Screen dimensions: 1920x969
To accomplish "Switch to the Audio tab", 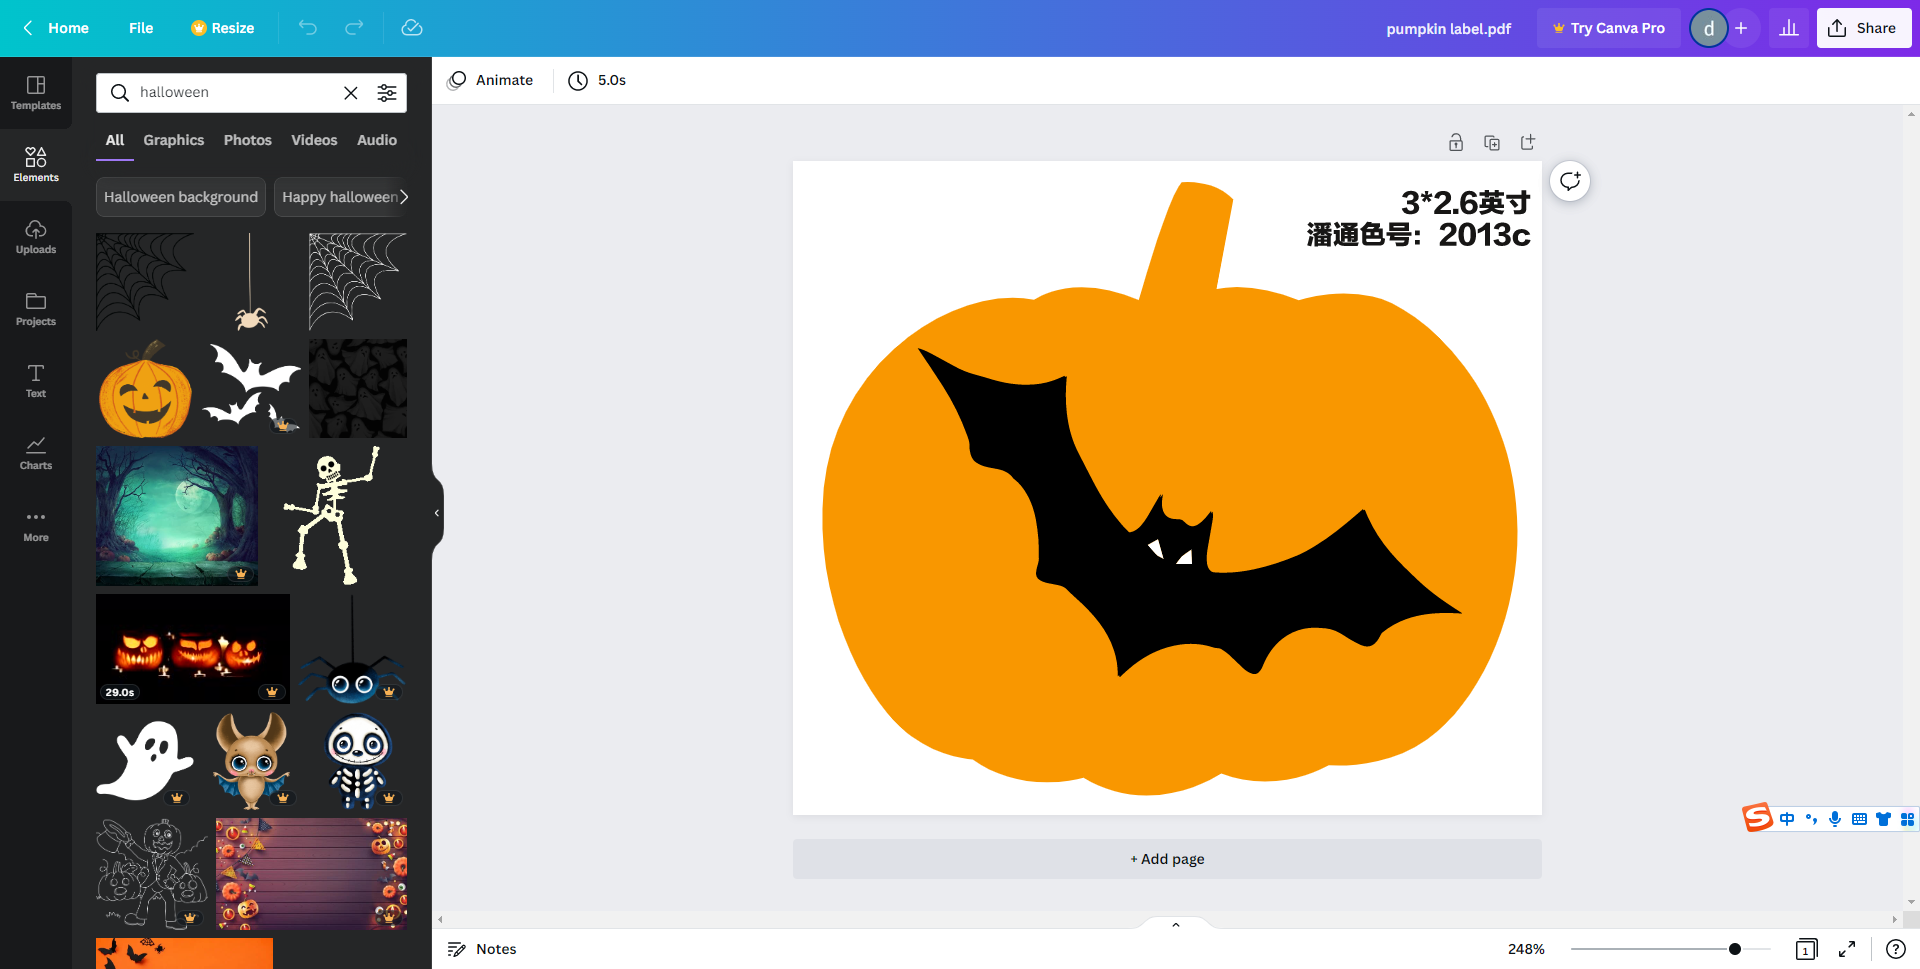I will 377,140.
